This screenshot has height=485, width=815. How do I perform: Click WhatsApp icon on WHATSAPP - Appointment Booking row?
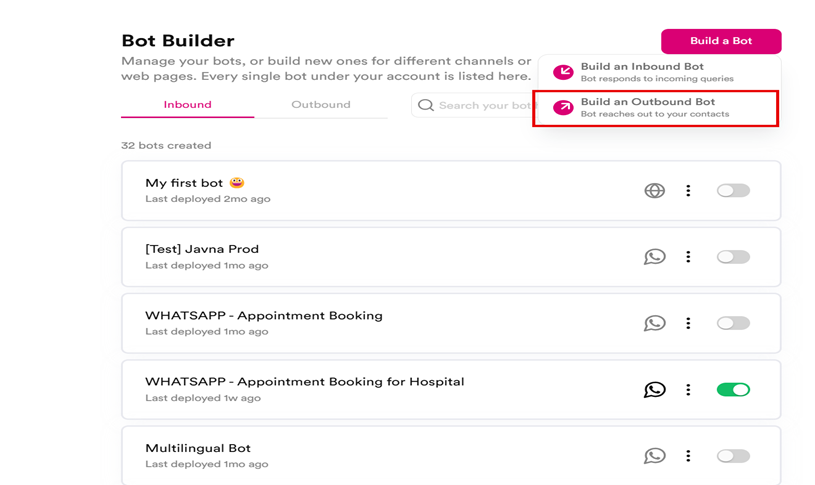654,323
